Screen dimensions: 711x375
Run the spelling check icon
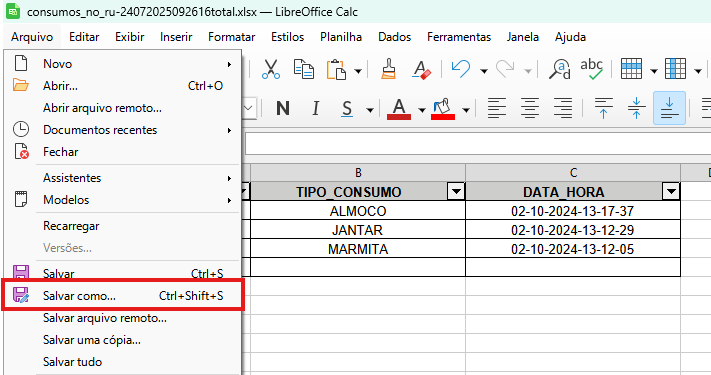coord(591,69)
